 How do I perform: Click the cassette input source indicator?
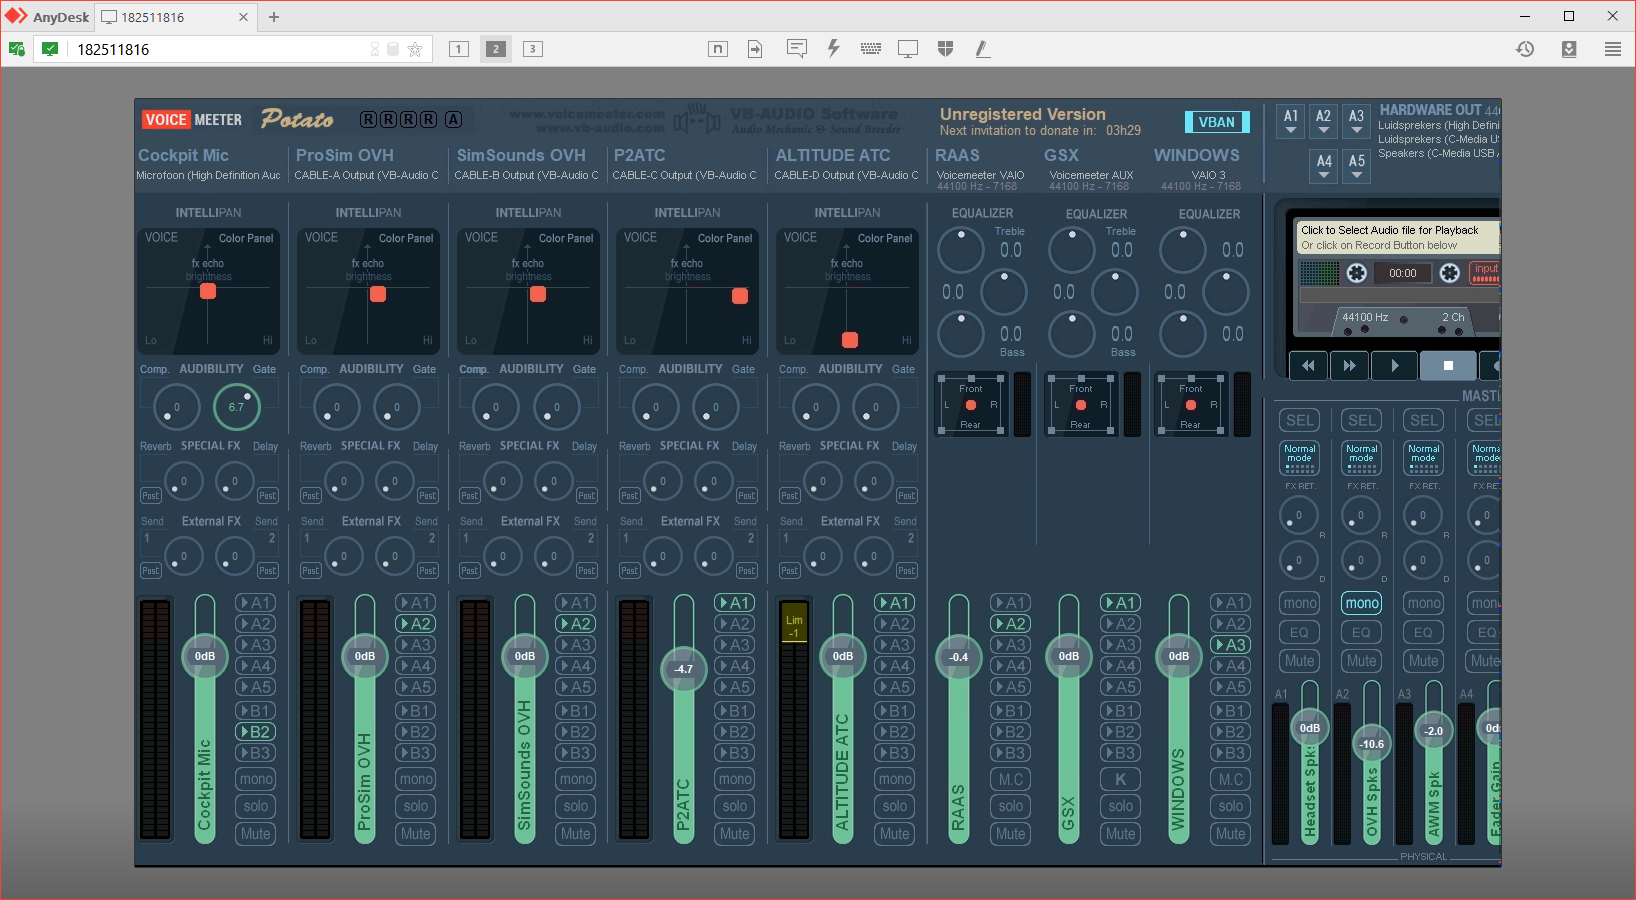click(1485, 273)
